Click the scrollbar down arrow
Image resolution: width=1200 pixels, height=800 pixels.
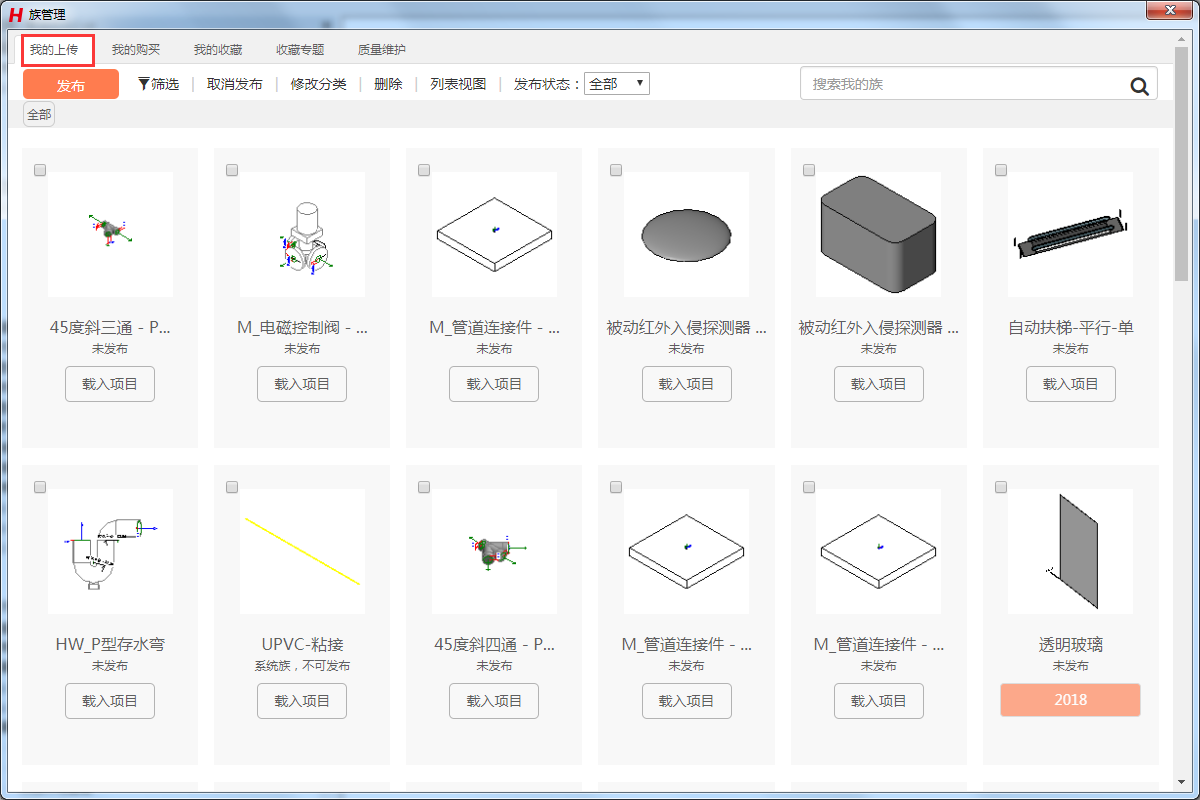click(x=1181, y=781)
